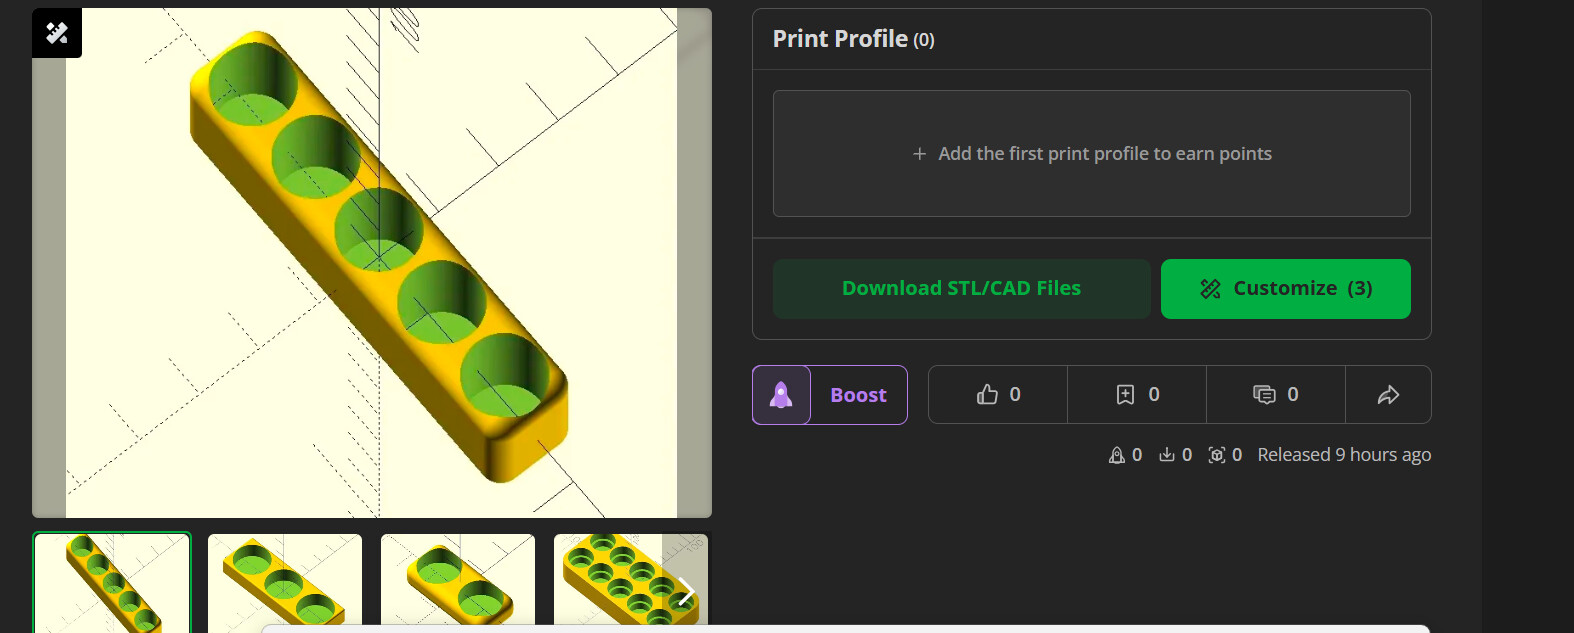Click the Boost rocket icon
This screenshot has width=1574, height=633.
pyautogui.click(x=781, y=395)
